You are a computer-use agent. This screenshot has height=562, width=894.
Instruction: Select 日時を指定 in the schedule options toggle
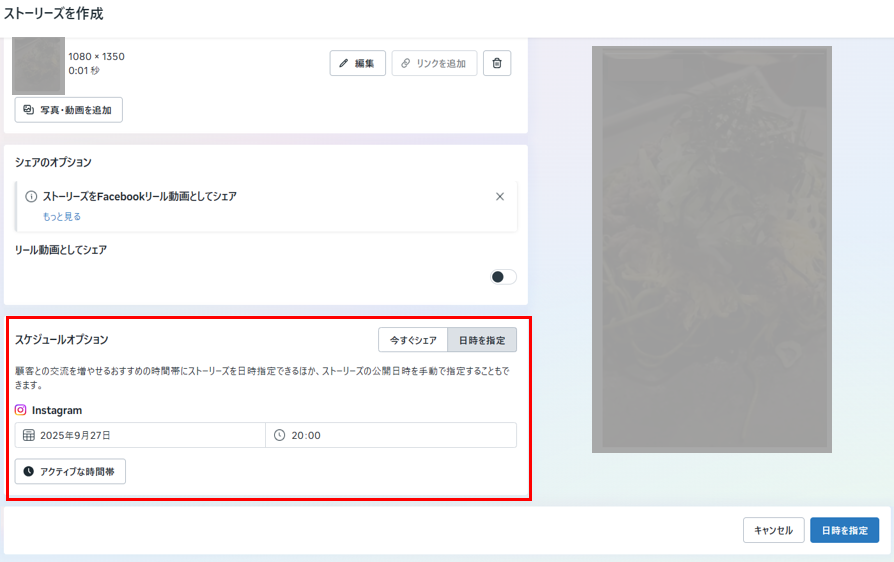point(481,340)
